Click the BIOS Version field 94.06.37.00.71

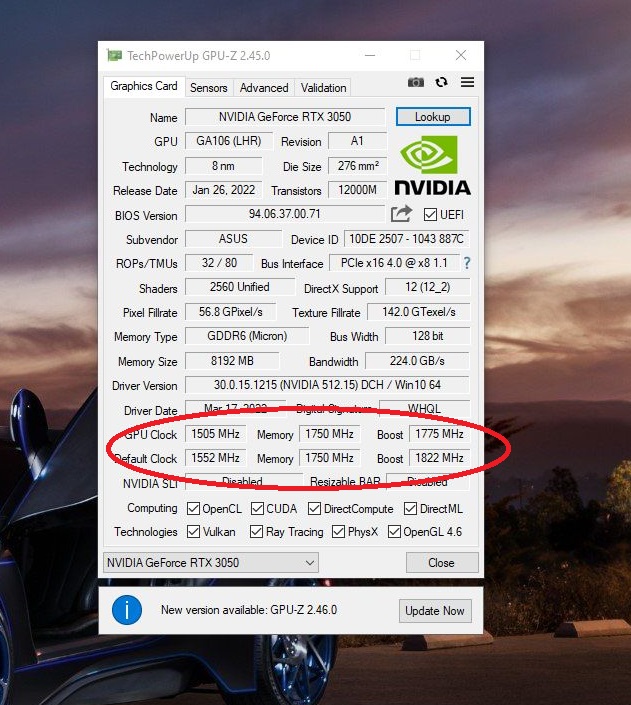(285, 214)
